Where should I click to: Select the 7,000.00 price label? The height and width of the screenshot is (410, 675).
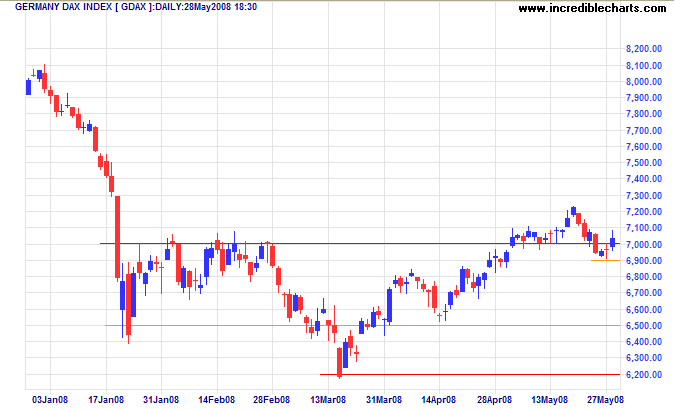tap(644, 244)
